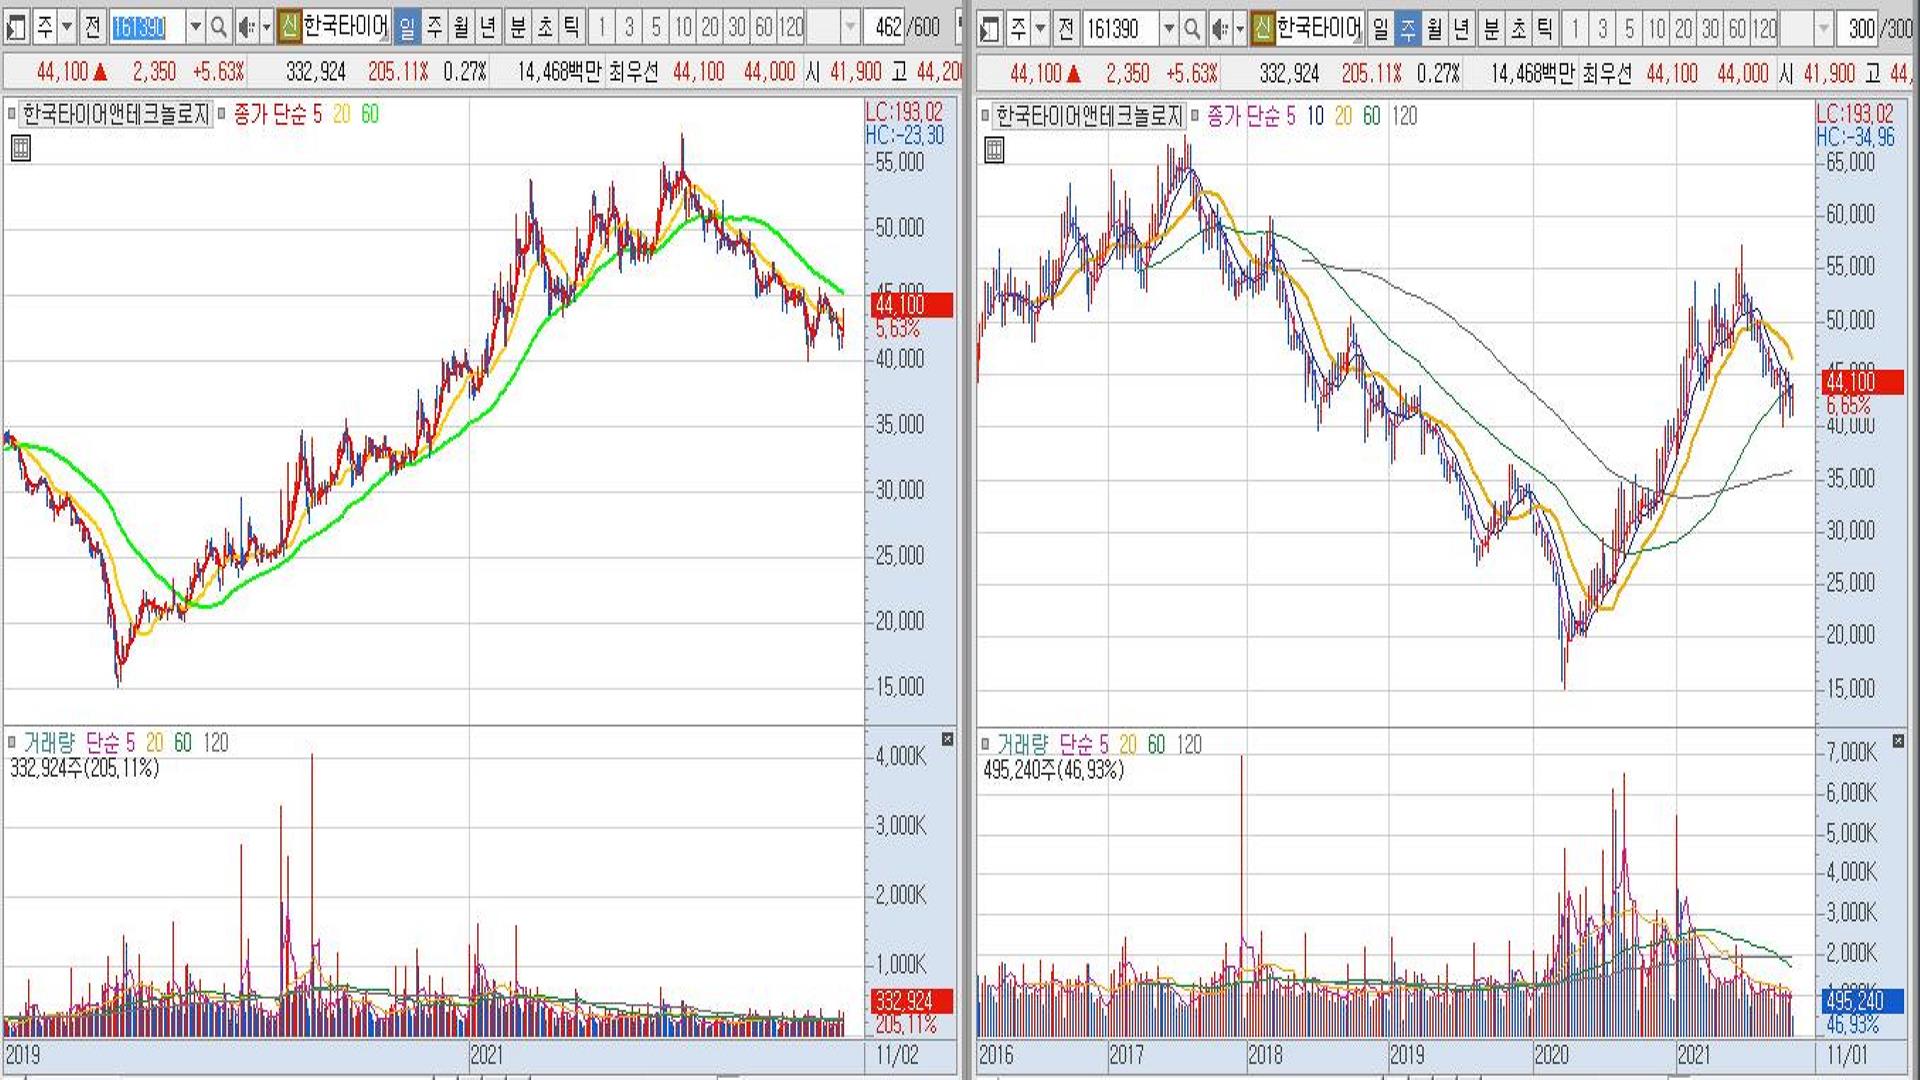The height and width of the screenshot is (1080, 1920).
Task: Close the left volume panel with its X
Action: [x=947, y=739]
